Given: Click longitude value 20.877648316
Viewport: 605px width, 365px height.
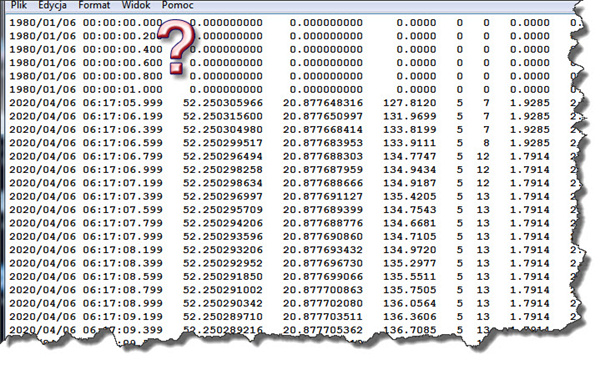Looking at the screenshot, I should (x=323, y=103).
